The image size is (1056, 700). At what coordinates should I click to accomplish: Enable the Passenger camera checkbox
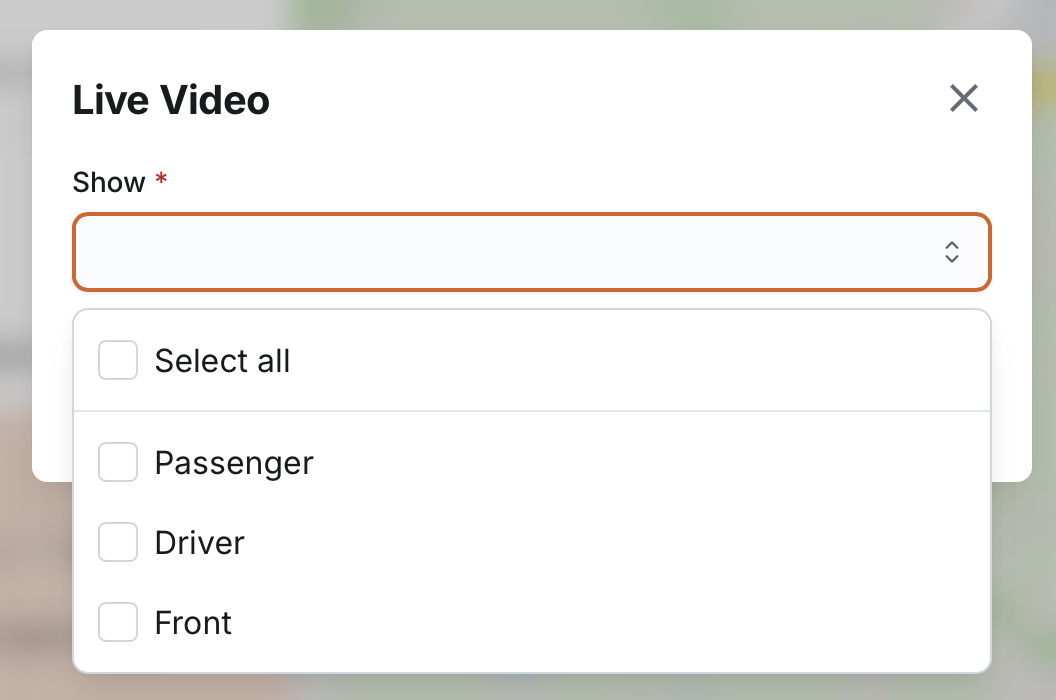tap(118, 462)
